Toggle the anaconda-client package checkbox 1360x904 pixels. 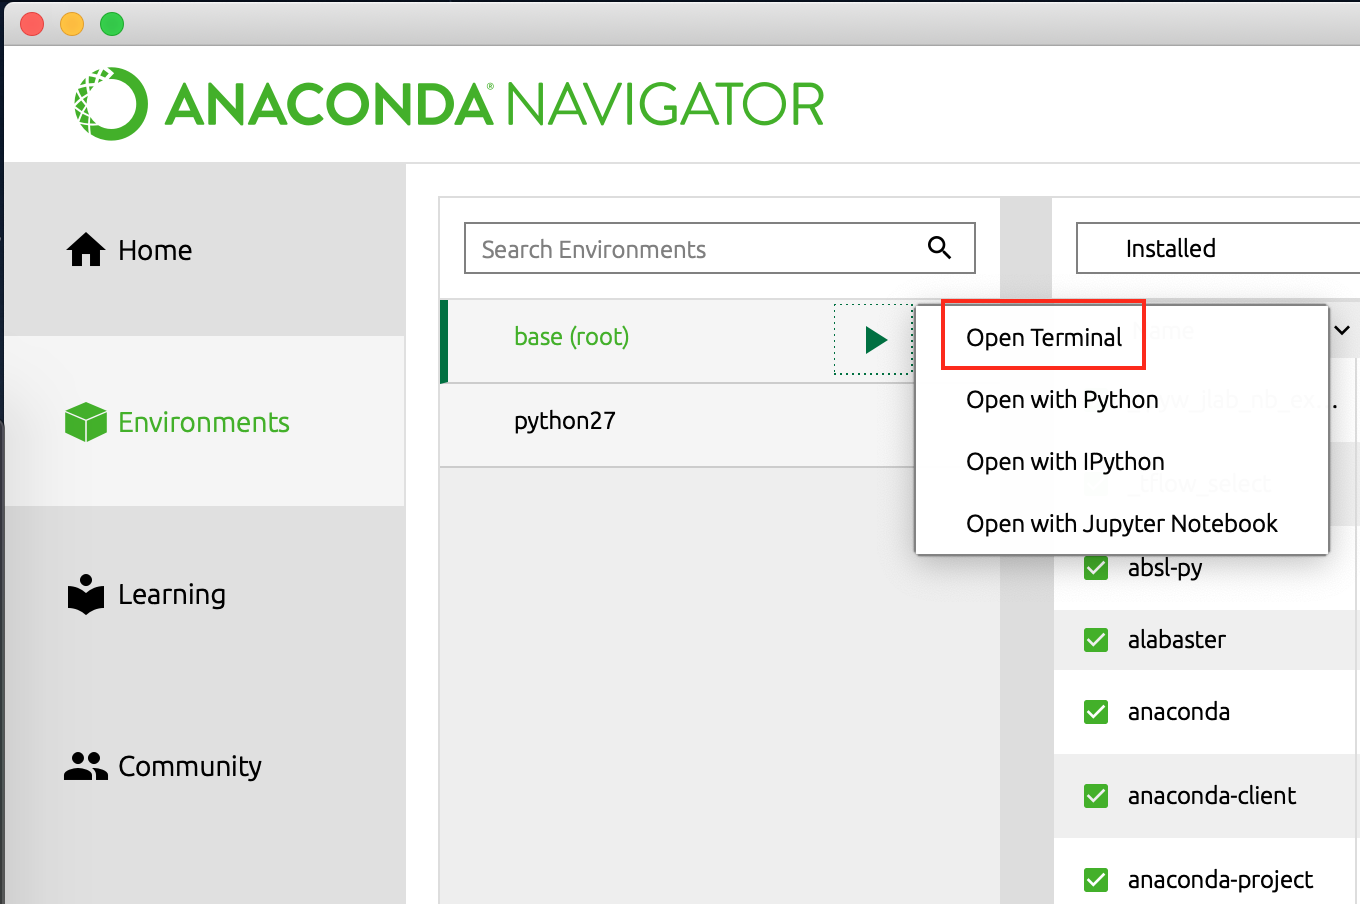tap(1096, 796)
